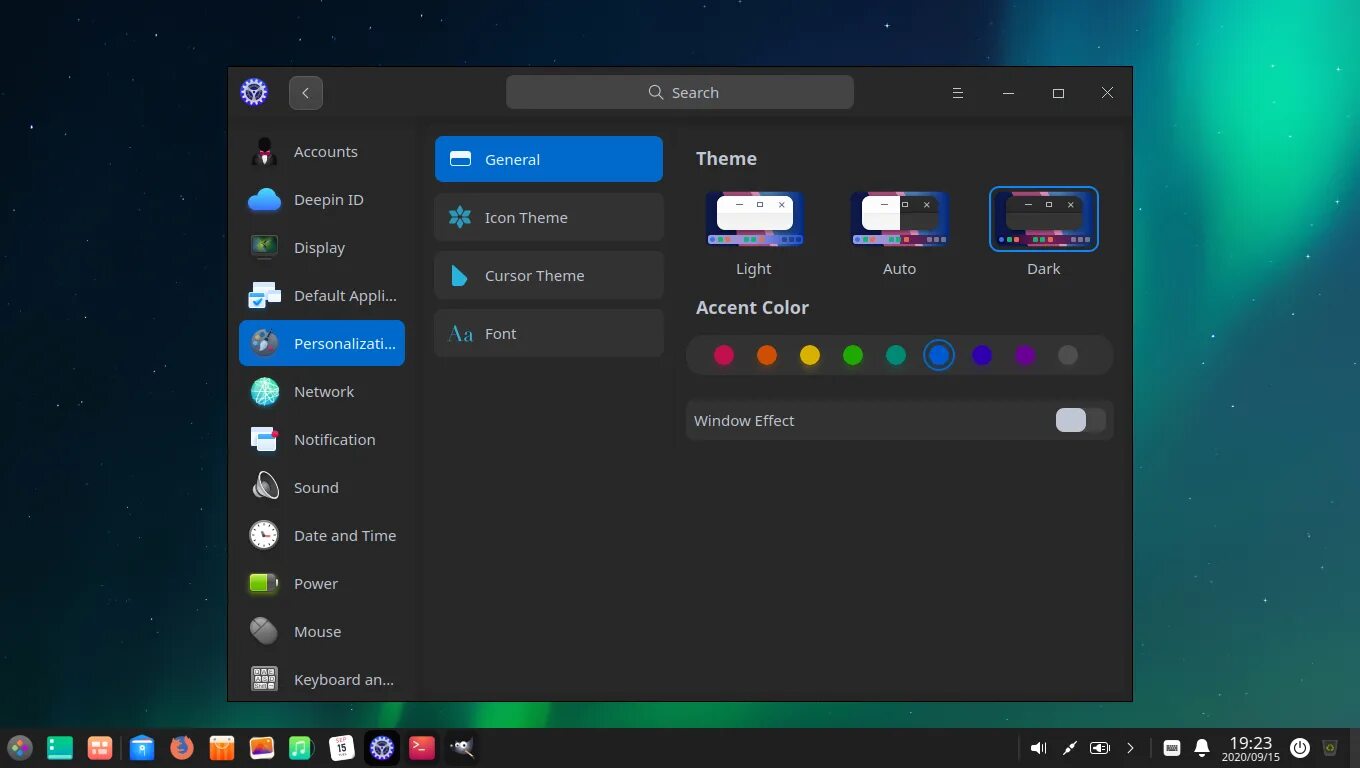This screenshot has width=1360, height=768.
Task: Open the battery power tray icon
Action: coord(1100,748)
